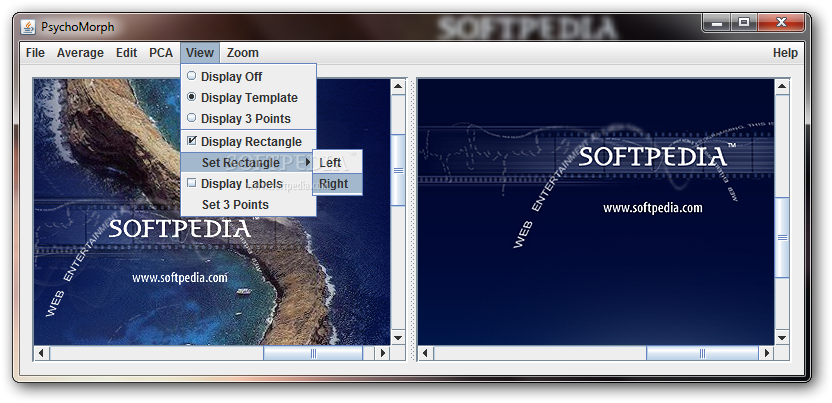Click the Set 3 Points menu entry
832x403 pixels.
[x=248, y=205]
